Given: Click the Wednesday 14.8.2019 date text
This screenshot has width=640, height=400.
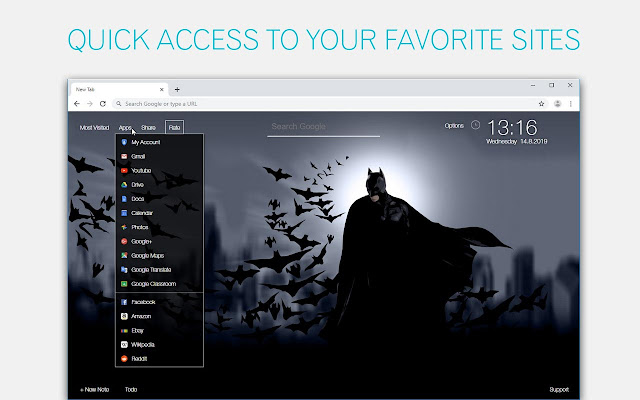Looking at the screenshot, I should point(516,142).
